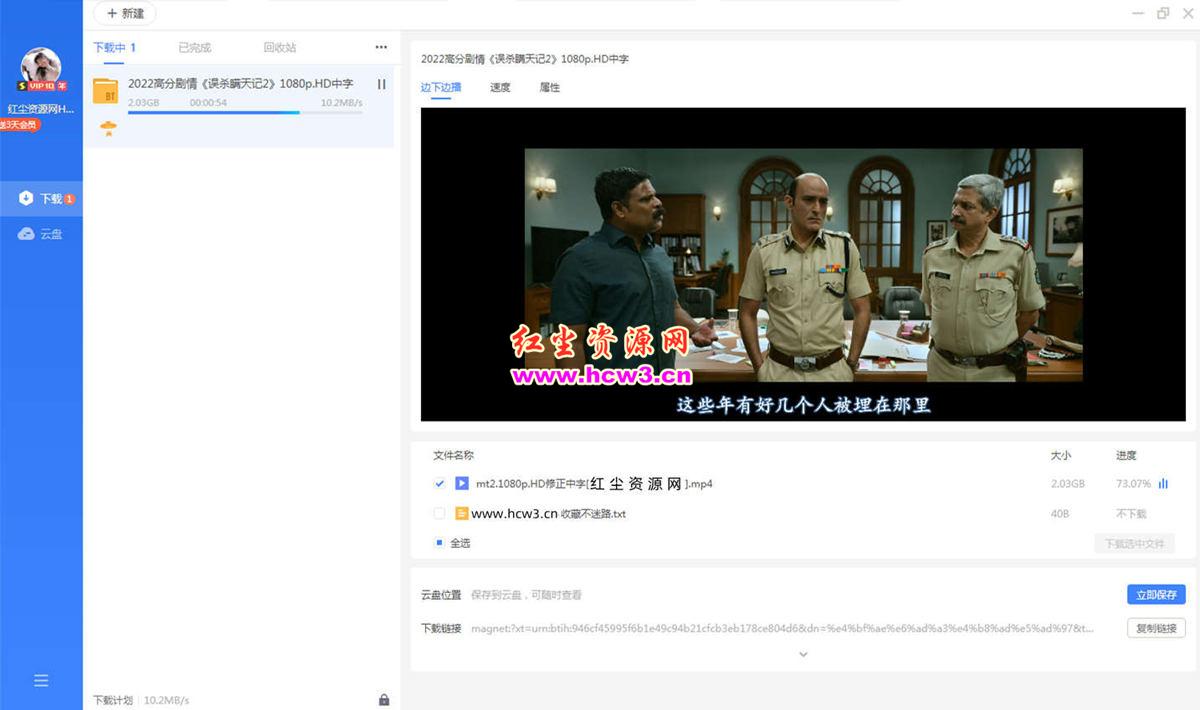Click the 大小 column header
This screenshot has width=1200, height=710.
click(1060, 456)
